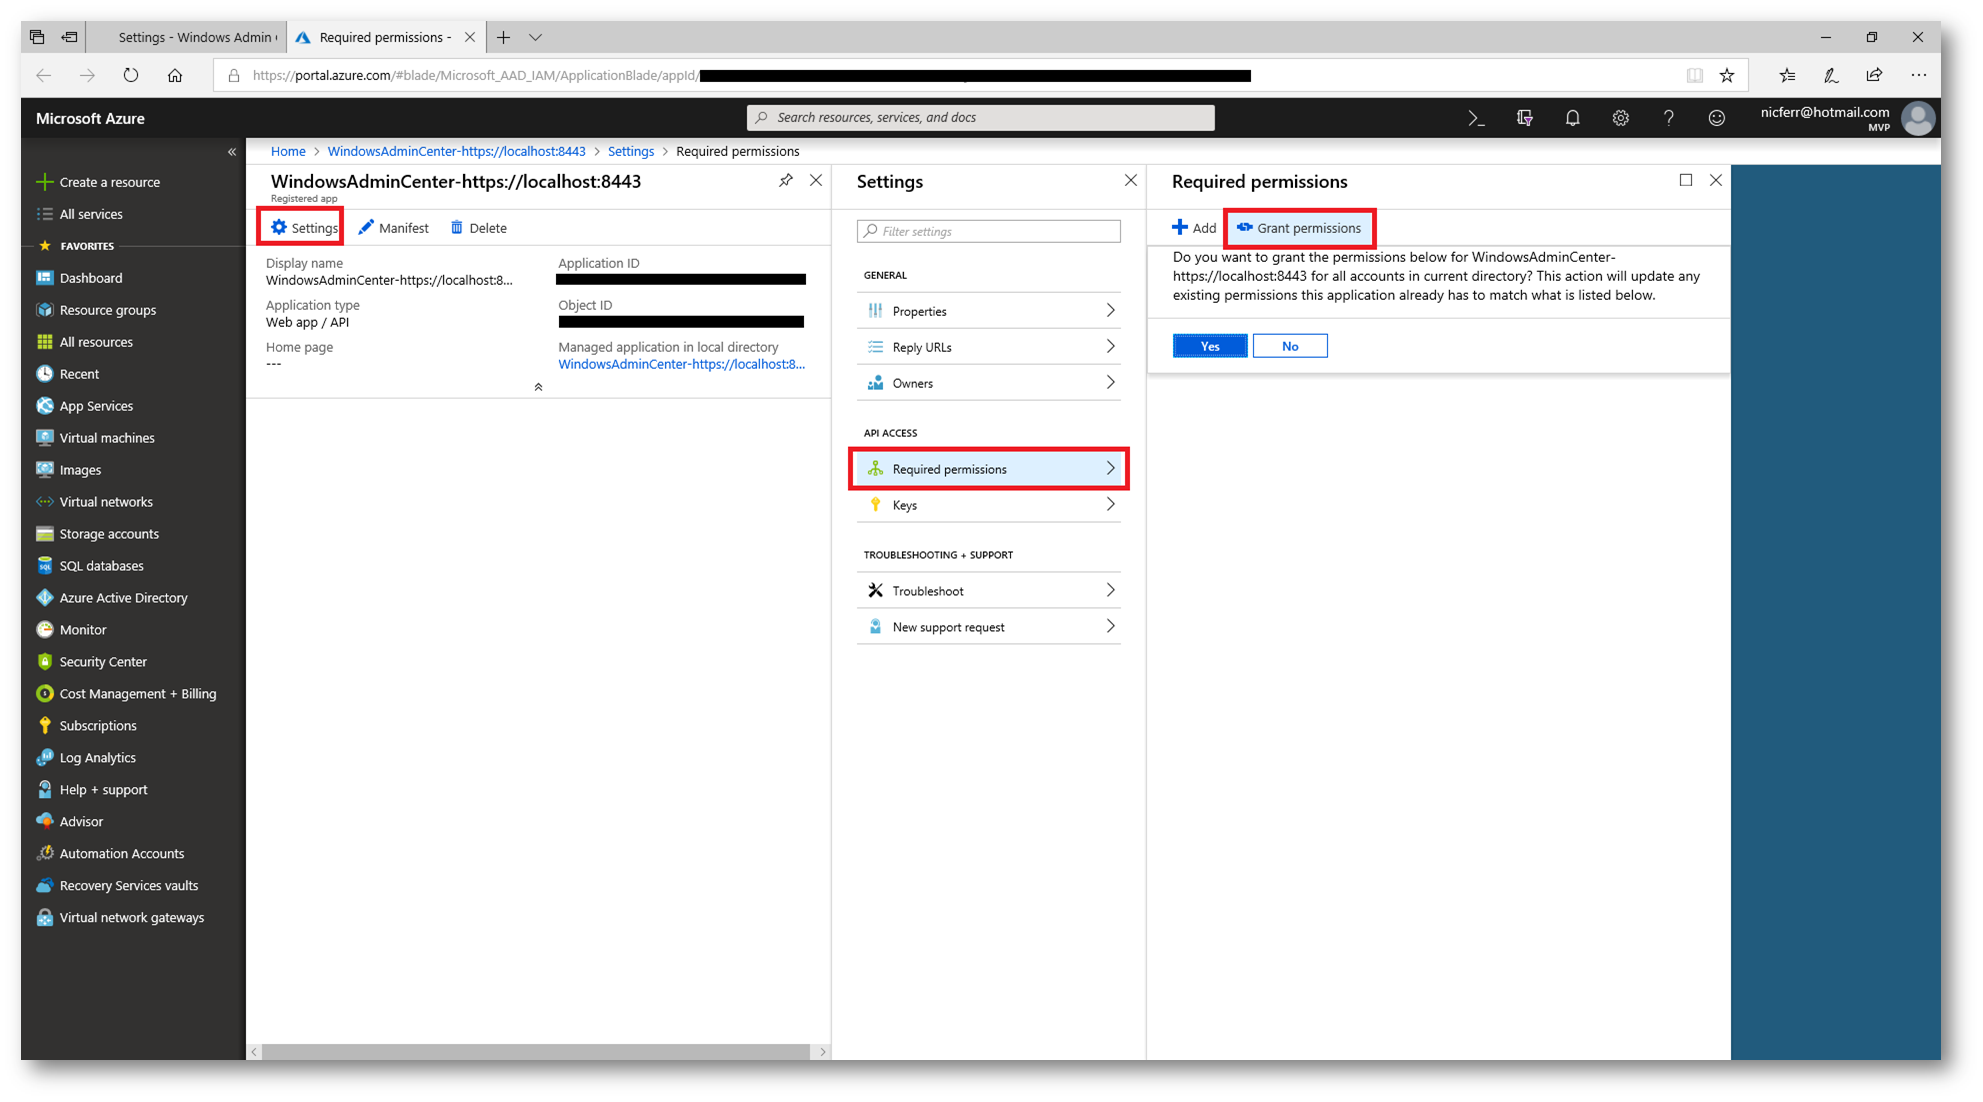Refresh the browser page
The height and width of the screenshot is (1102, 1983).
[131, 75]
